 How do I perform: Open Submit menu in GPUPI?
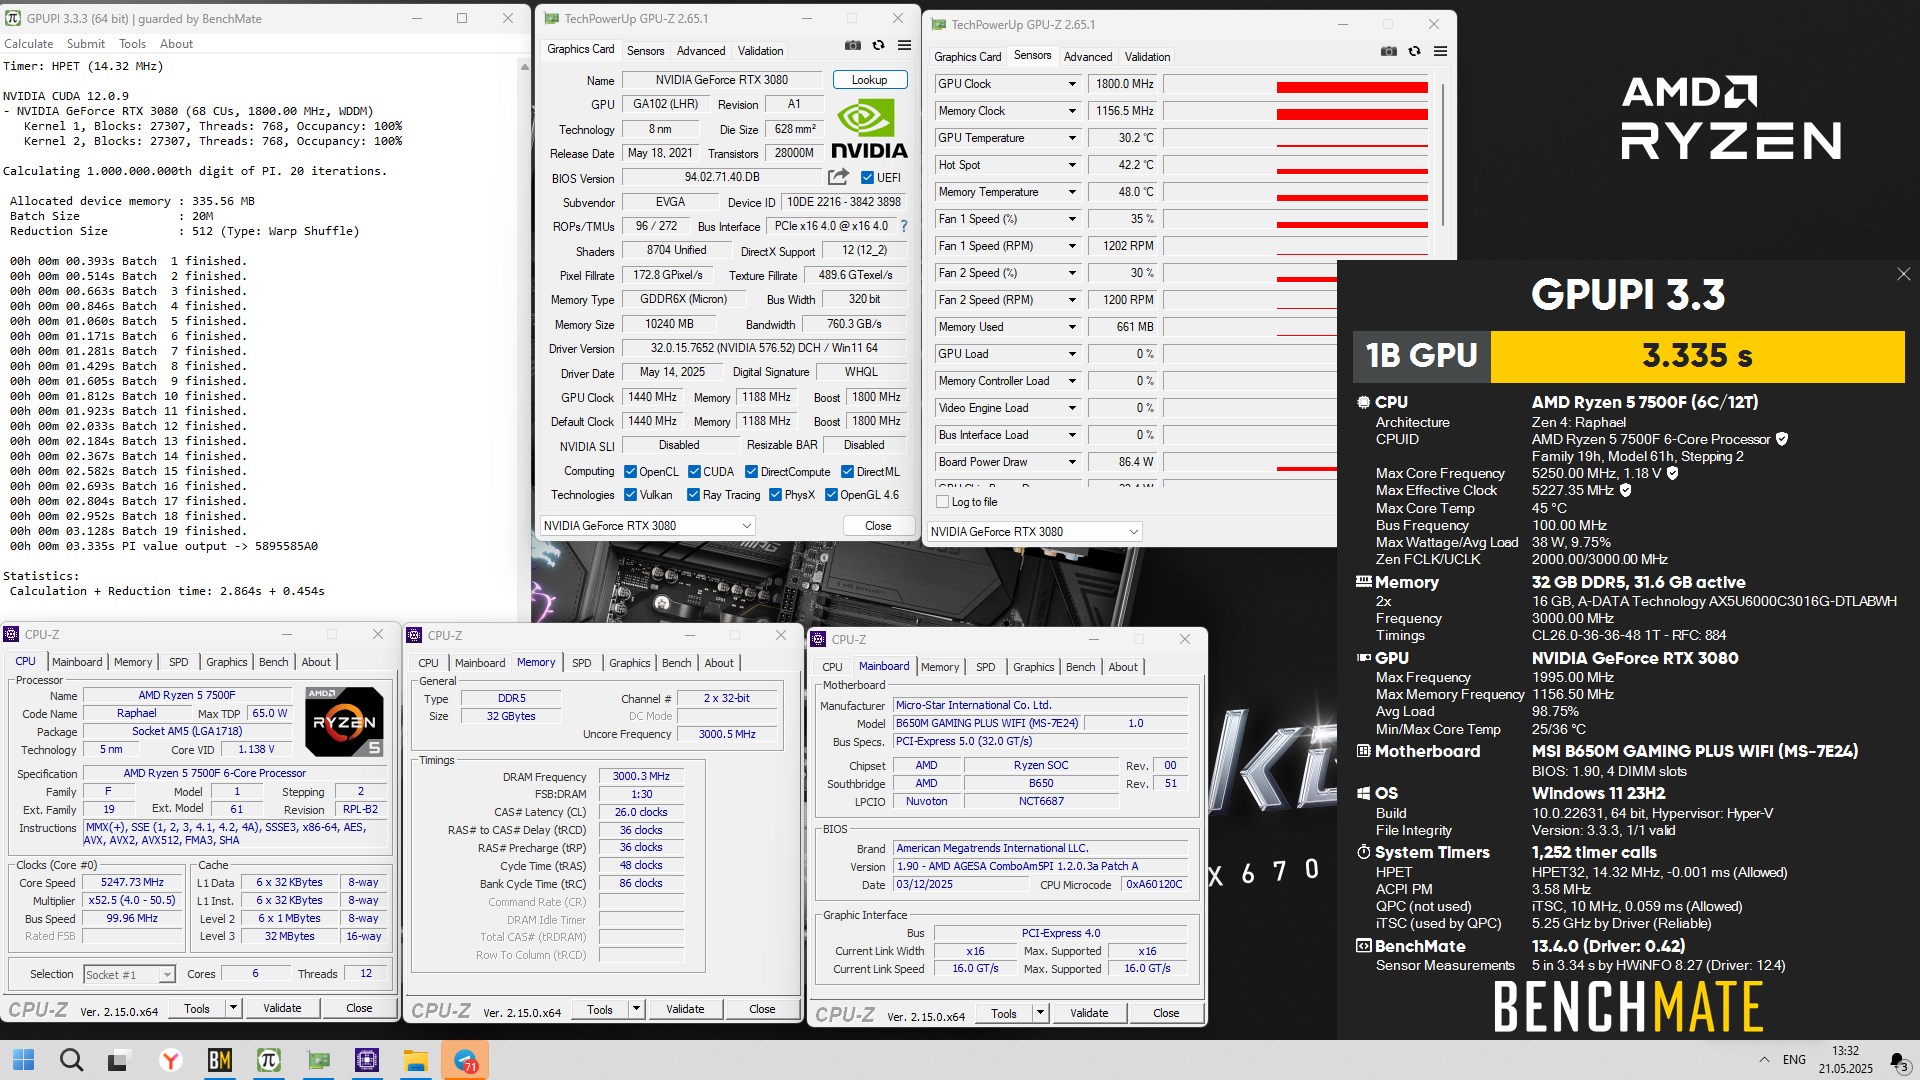click(86, 44)
